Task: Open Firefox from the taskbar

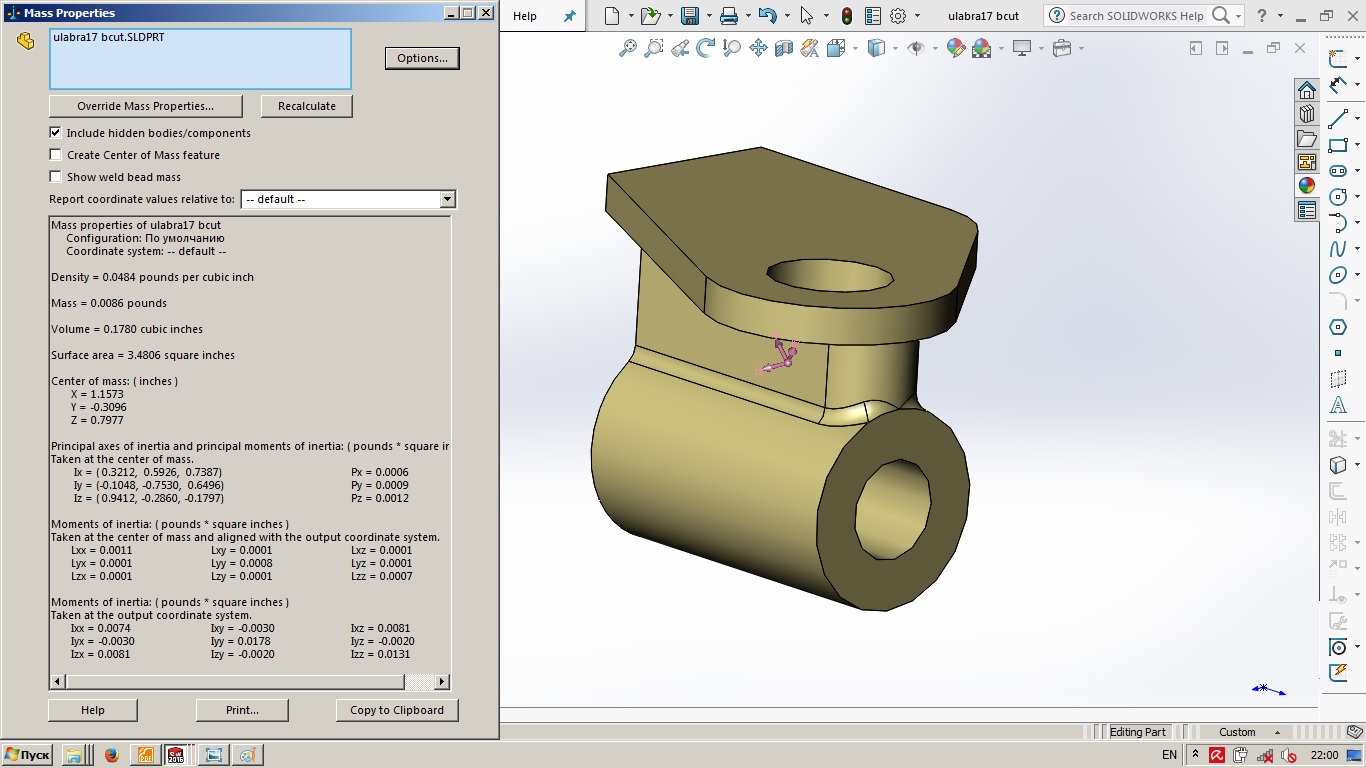Action: pyautogui.click(x=111, y=755)
